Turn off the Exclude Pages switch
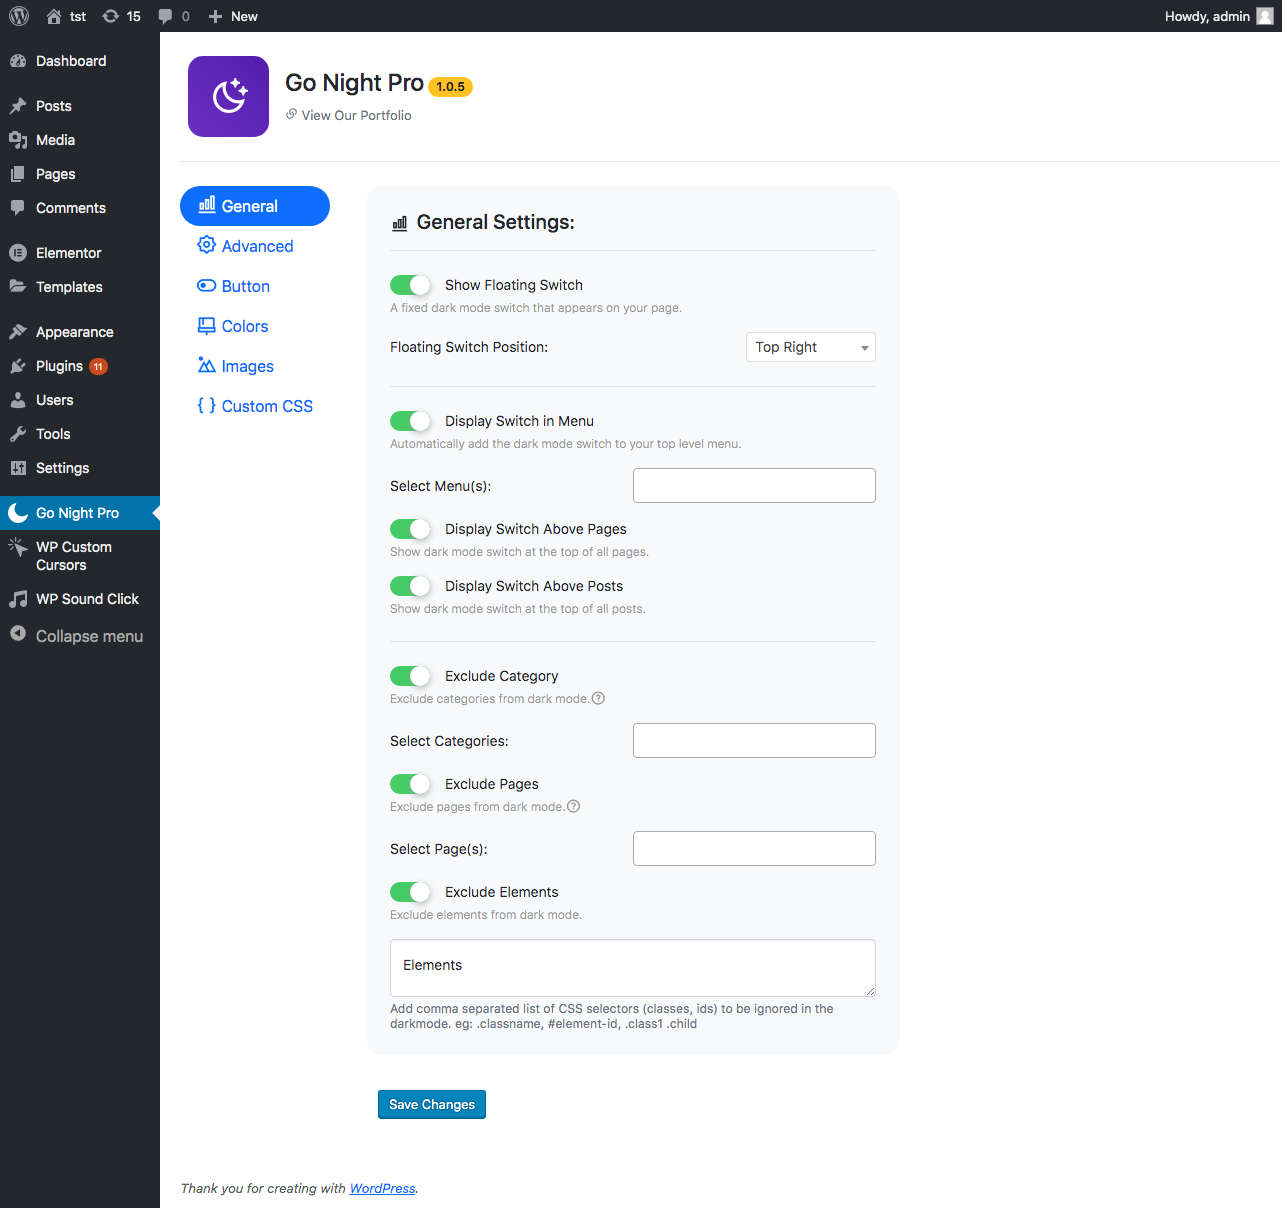This screenshot has height=1208, width=1282. (x=410, y=784)
